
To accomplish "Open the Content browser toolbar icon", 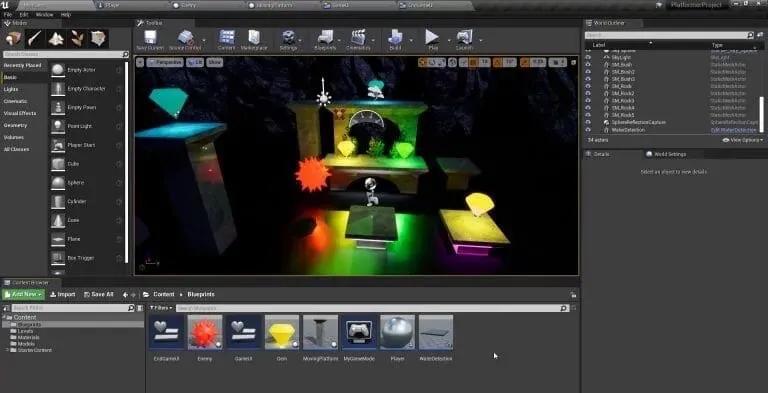I will (226, 39).
